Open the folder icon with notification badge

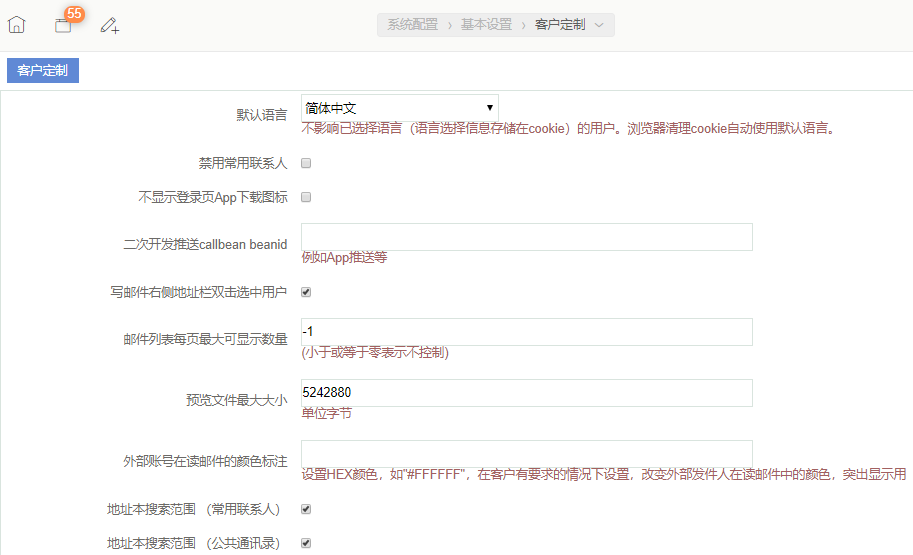point(63,27)
